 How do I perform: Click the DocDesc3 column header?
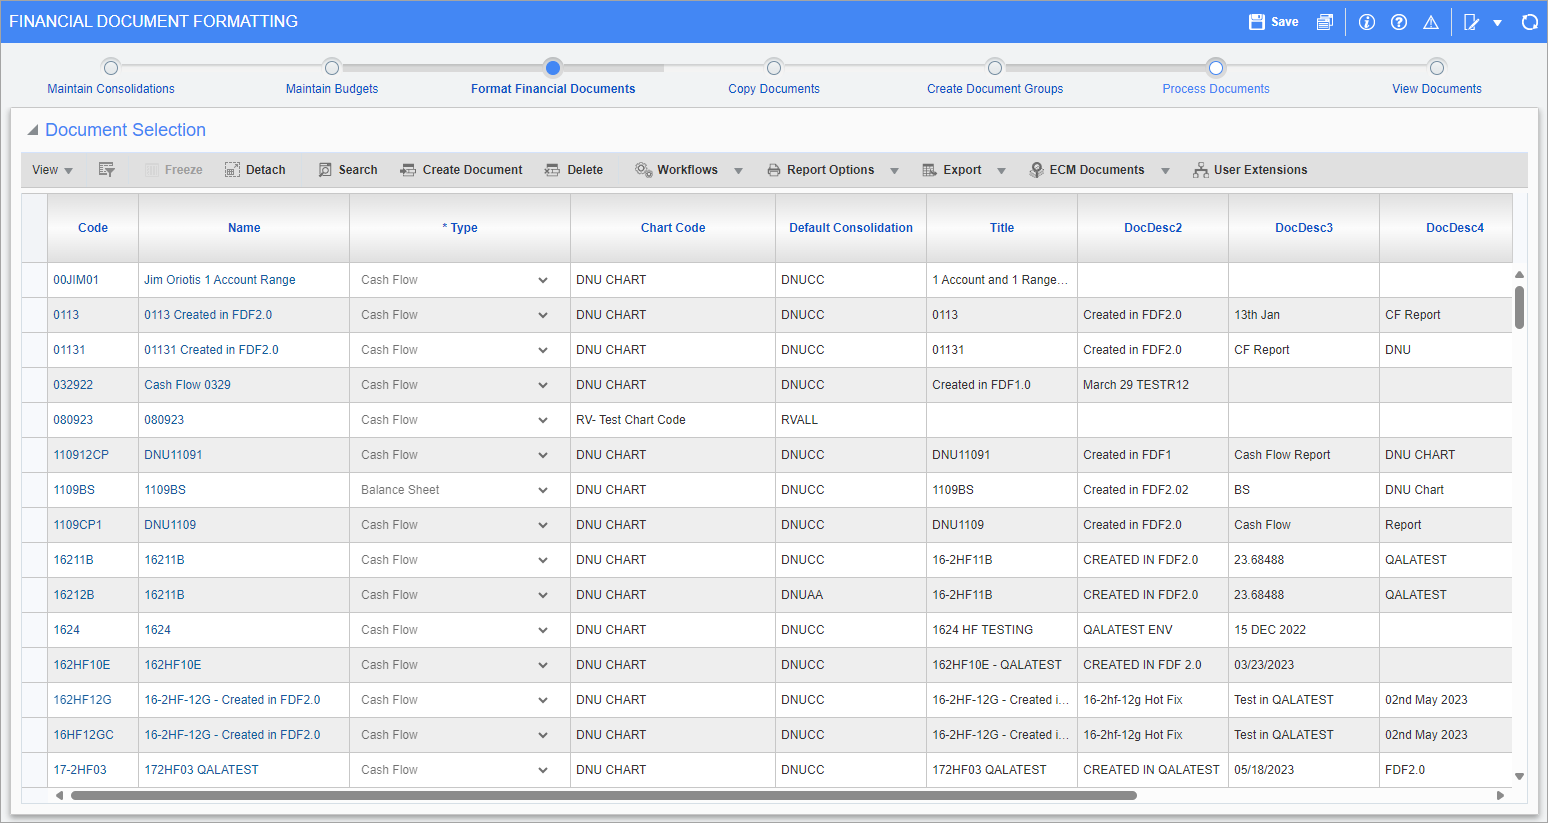coord(1304,228)
